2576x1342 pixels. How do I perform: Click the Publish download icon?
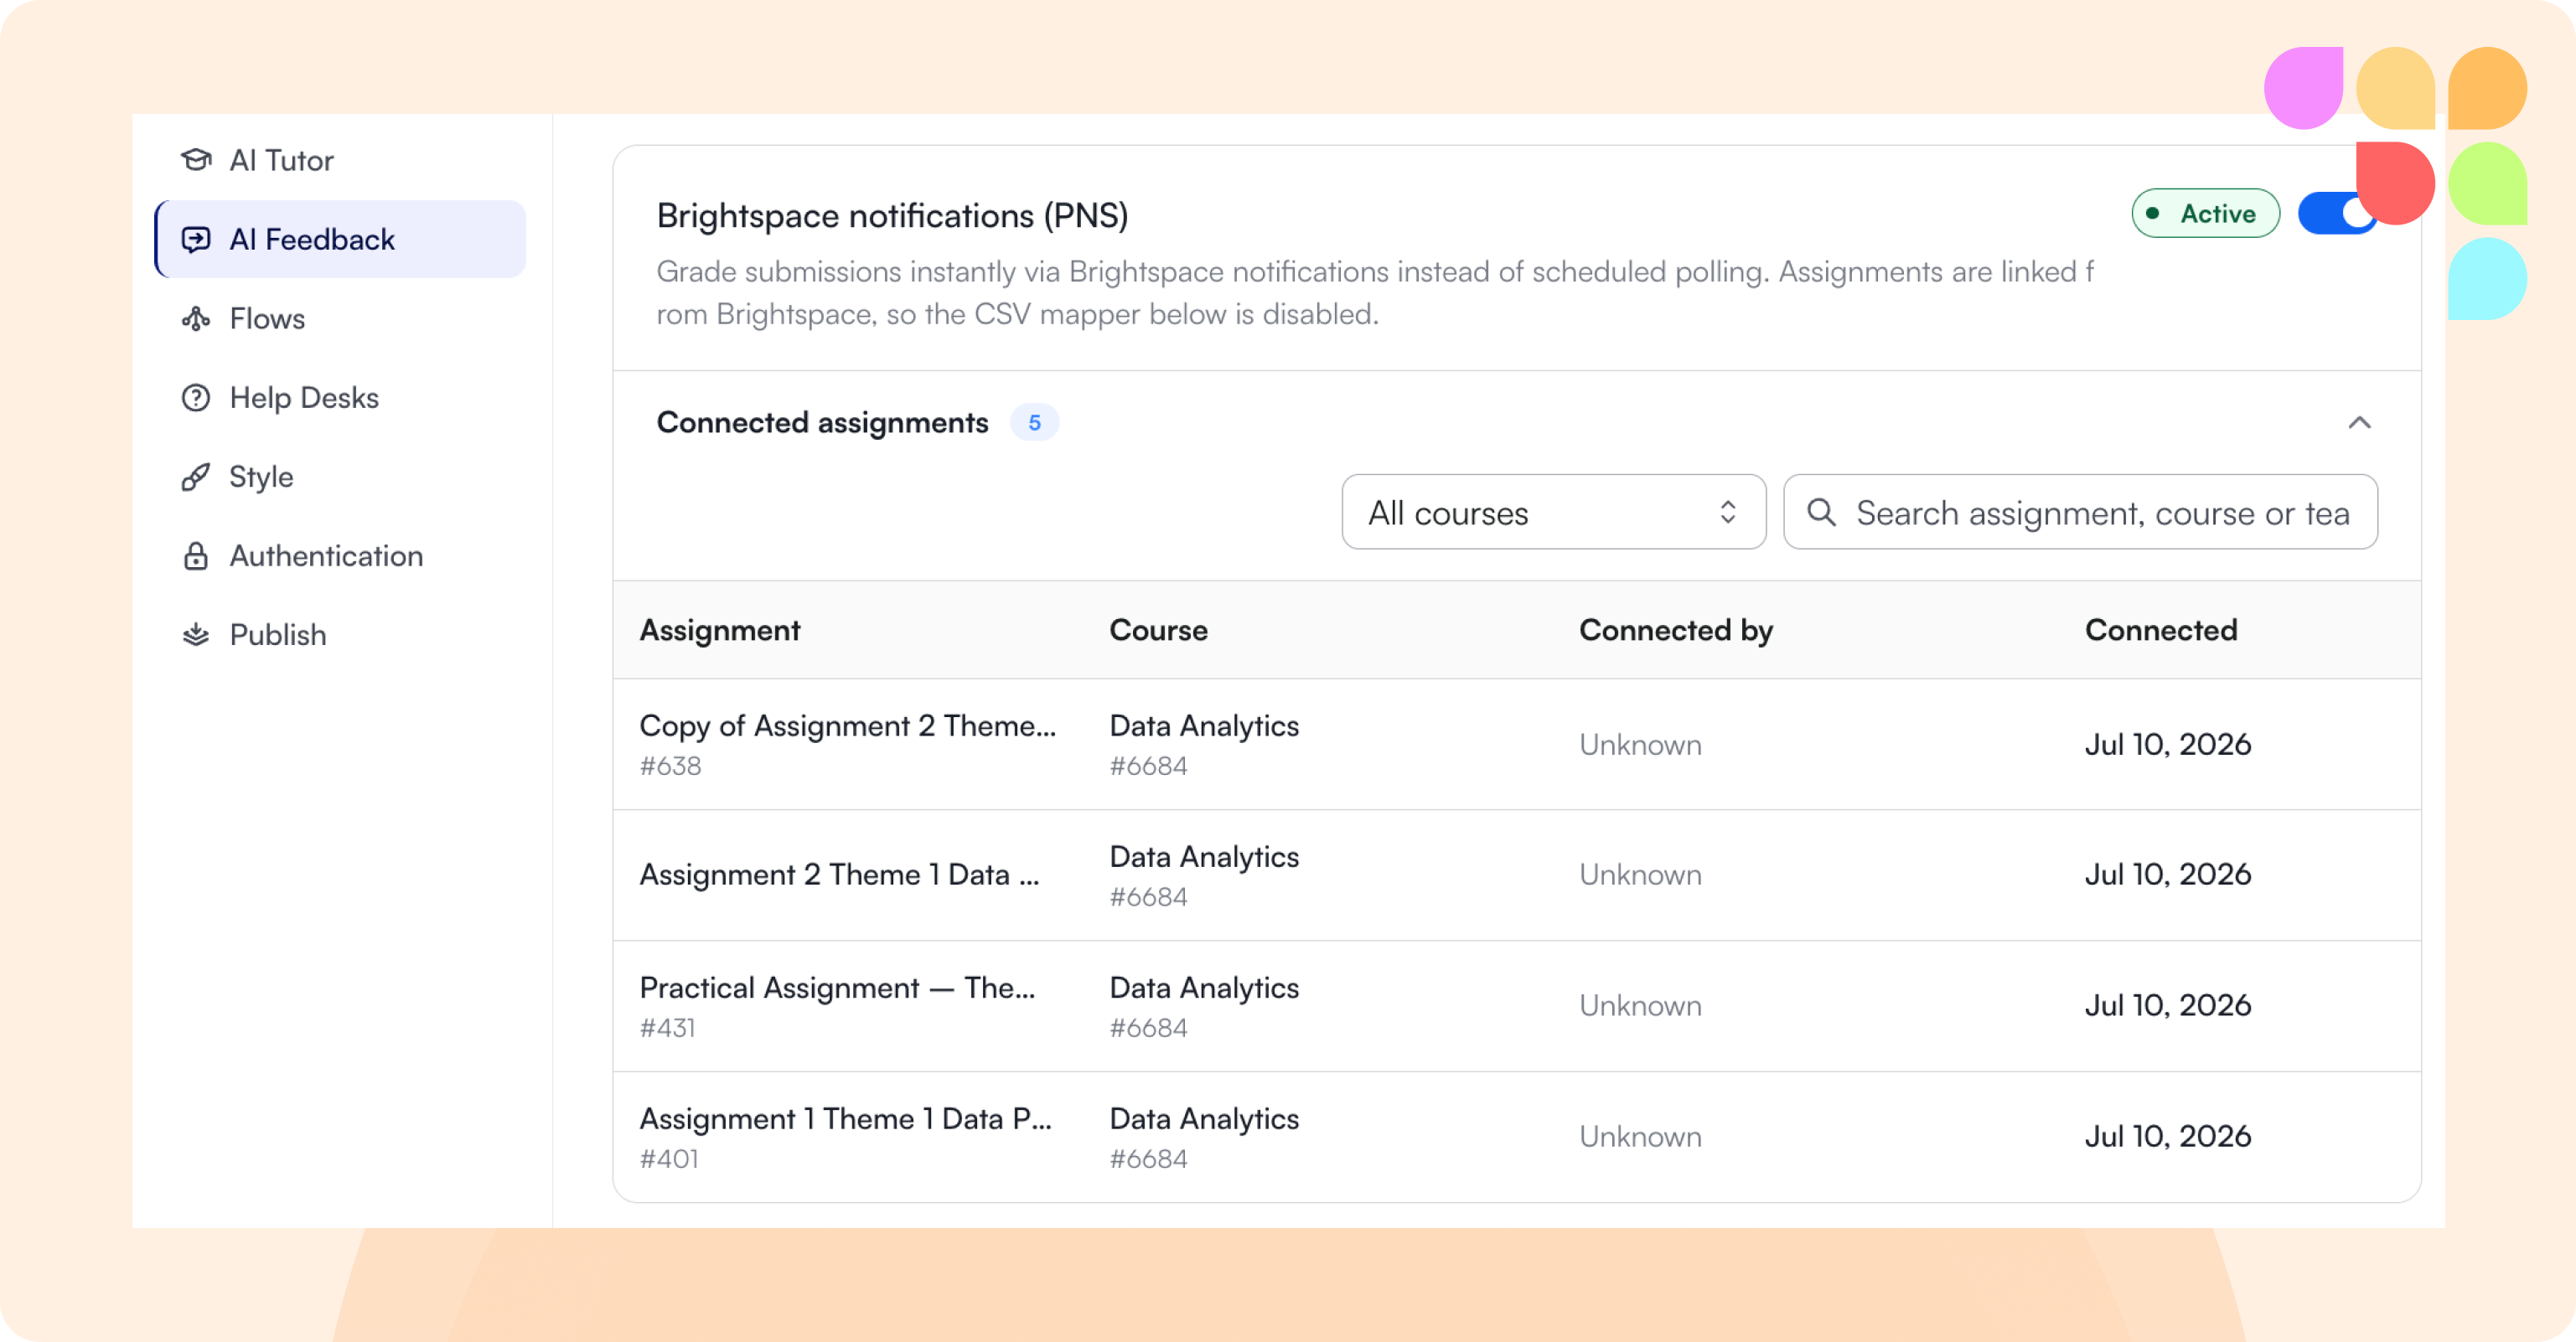(196, 635)
